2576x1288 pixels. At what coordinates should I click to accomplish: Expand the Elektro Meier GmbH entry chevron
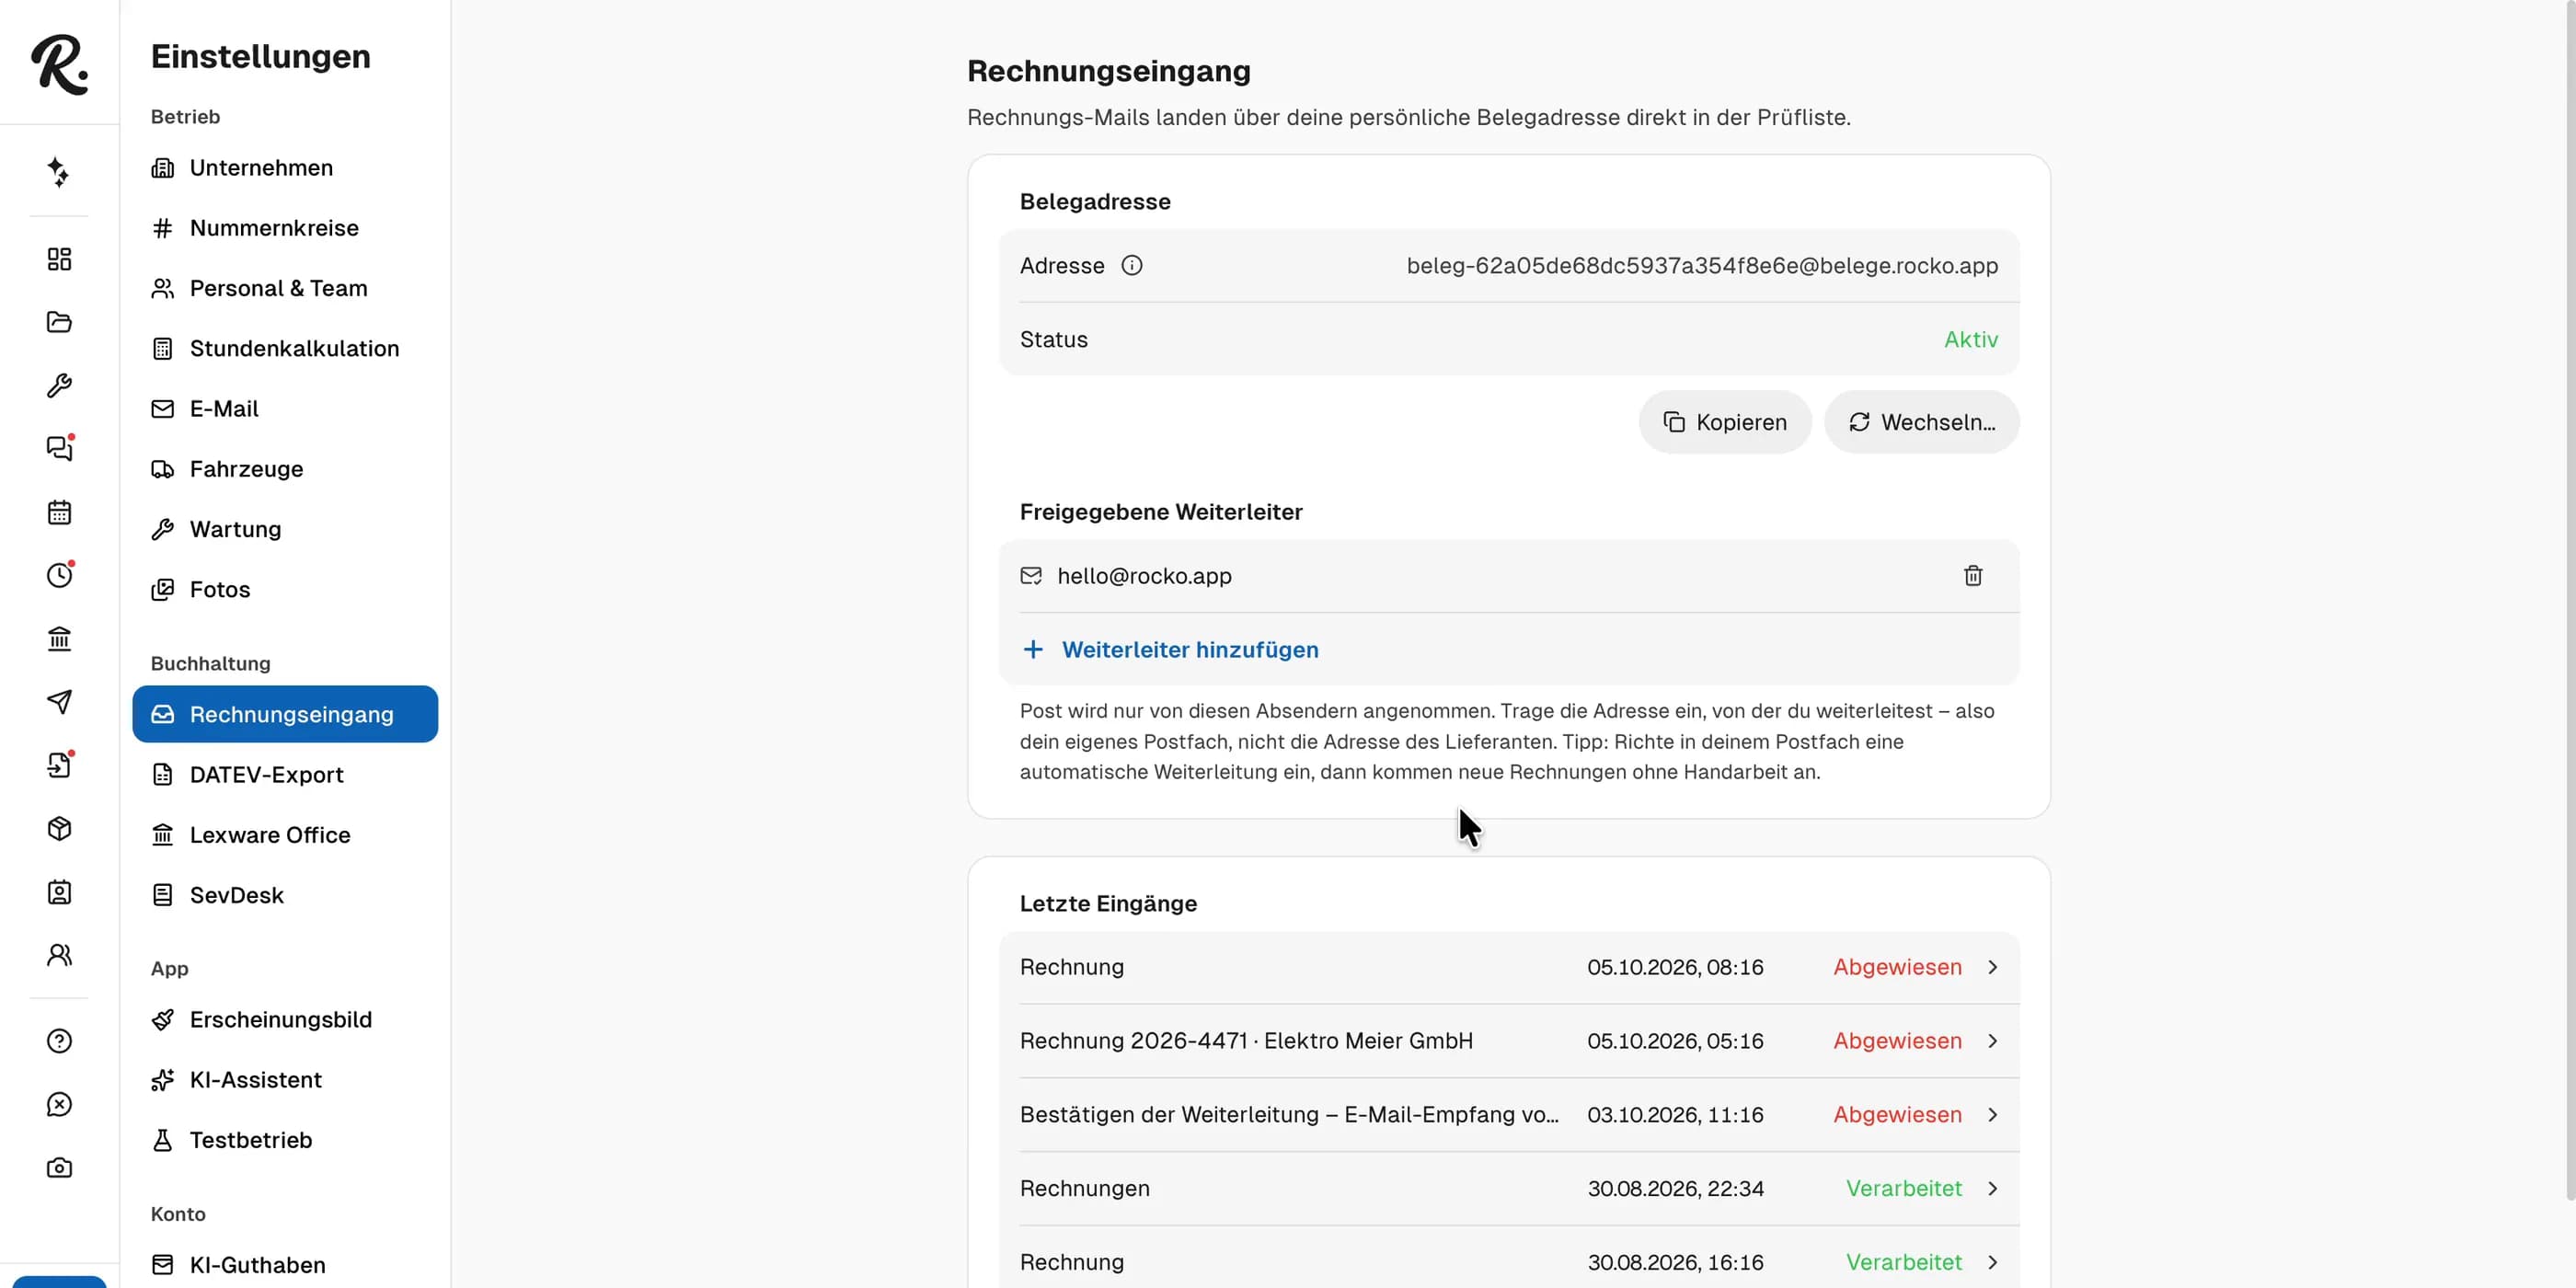point(1992,1041)
